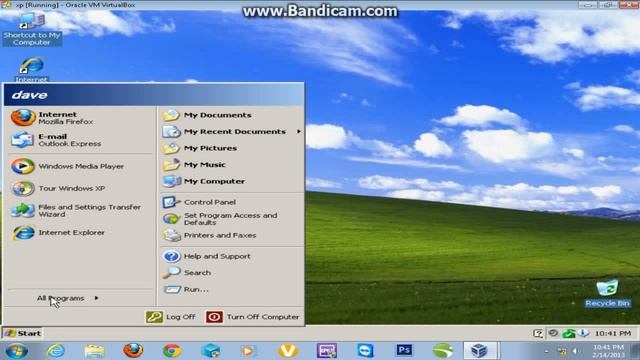640x360 pixels.
Task: Click host tray network icon
Action: click(562, 351)
